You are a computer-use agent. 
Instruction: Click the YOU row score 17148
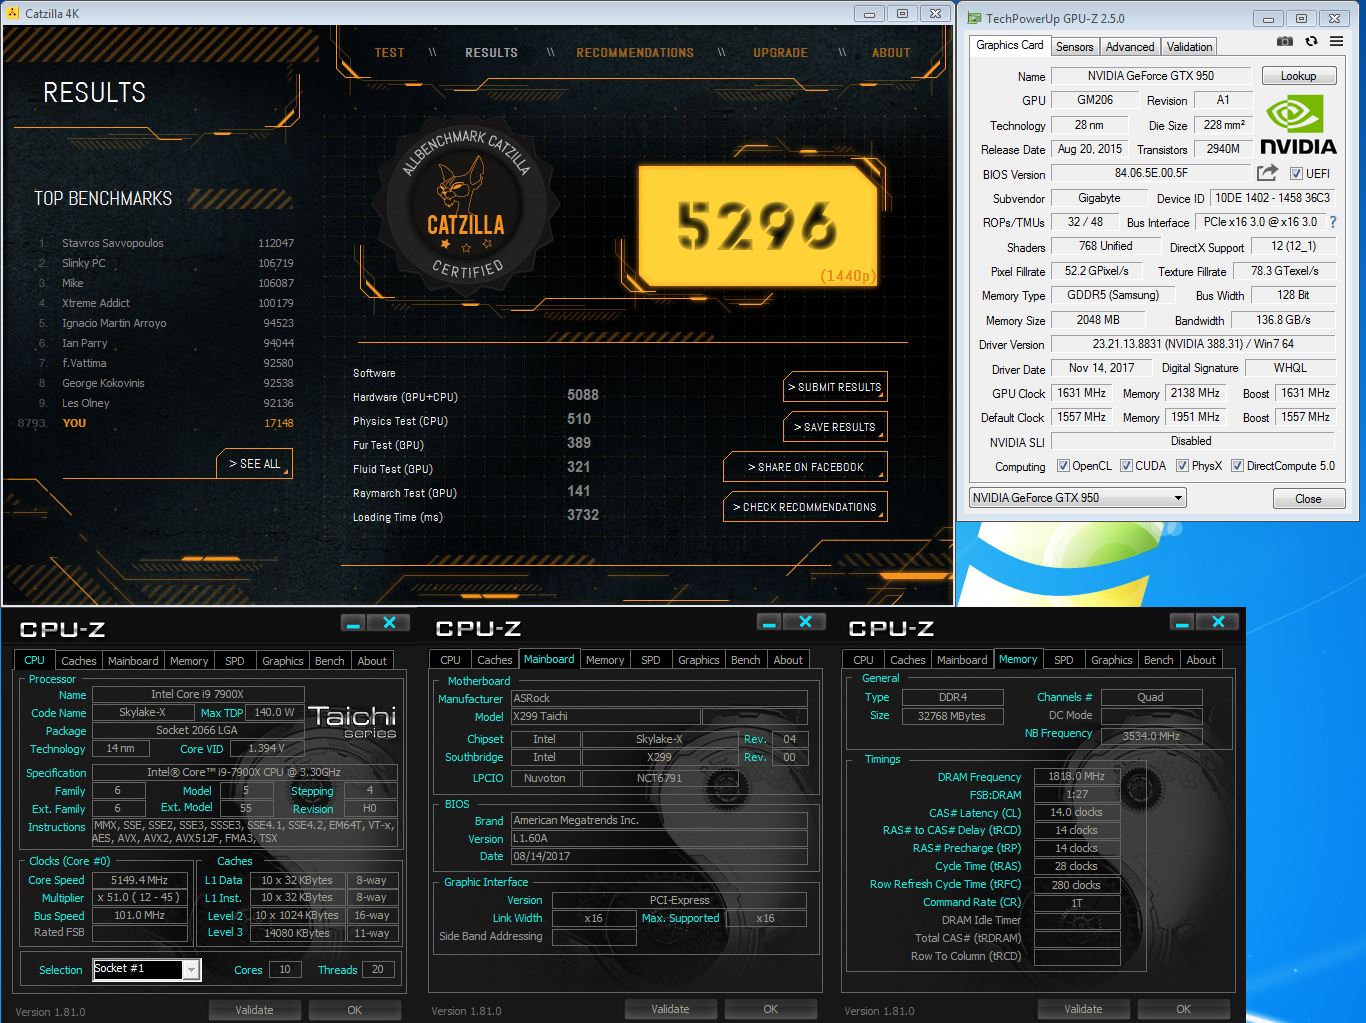click(278, 423)
